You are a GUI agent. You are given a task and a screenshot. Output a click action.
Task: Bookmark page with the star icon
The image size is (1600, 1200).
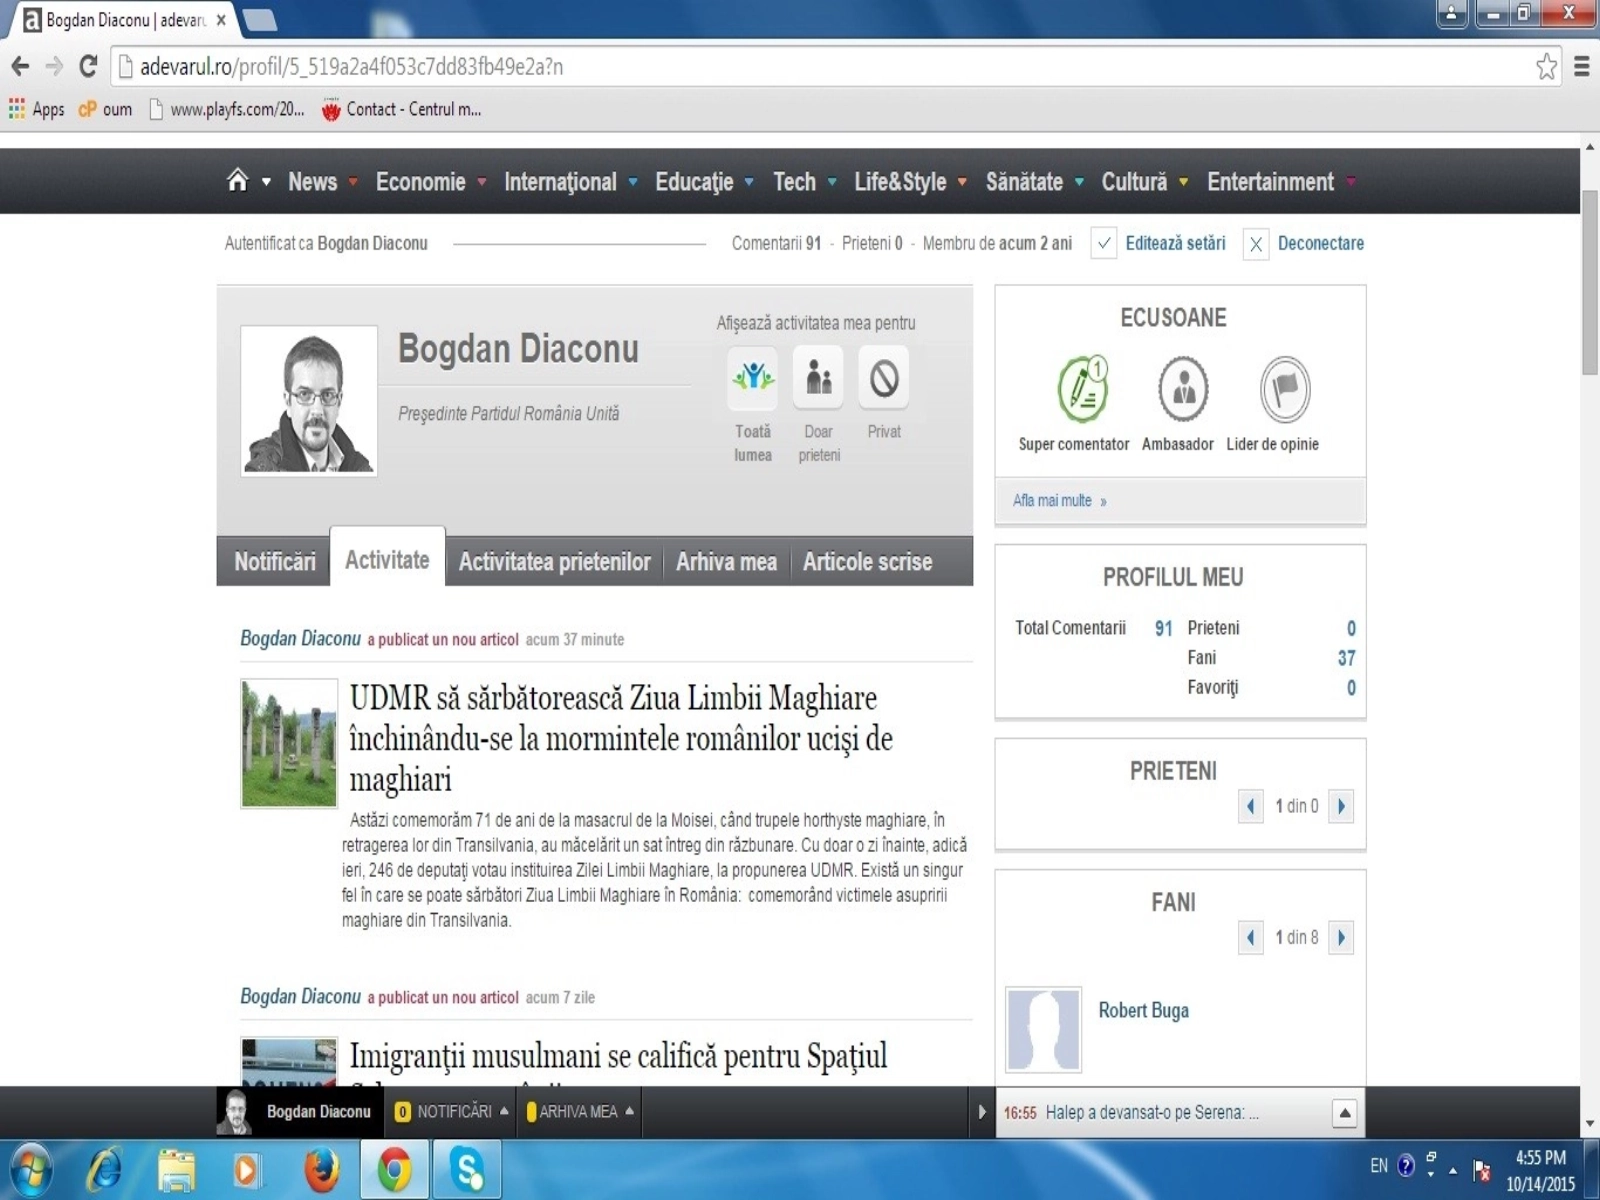[x=1546, y=67]
